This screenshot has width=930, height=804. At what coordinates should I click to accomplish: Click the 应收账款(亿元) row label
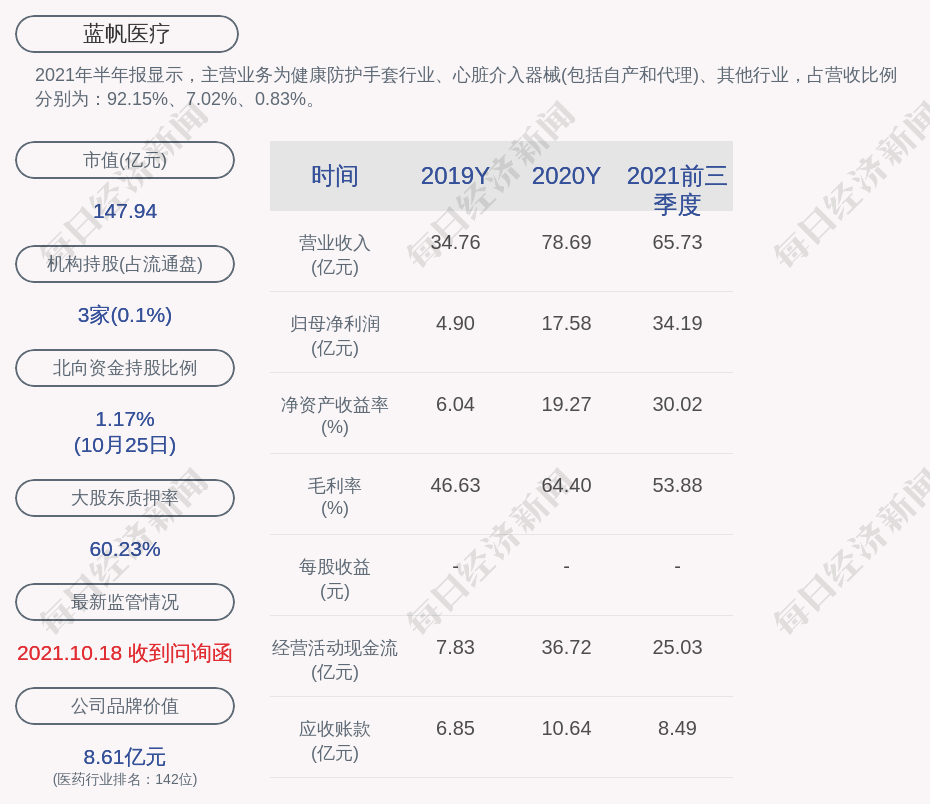pyautogui.click(x=335, y=741)
